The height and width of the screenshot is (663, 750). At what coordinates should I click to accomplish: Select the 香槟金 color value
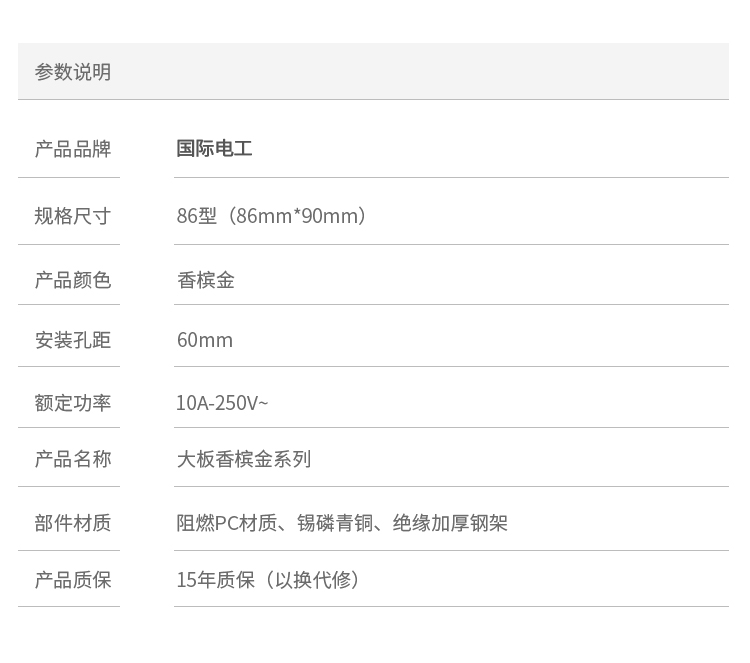click(x=205, y=280)
